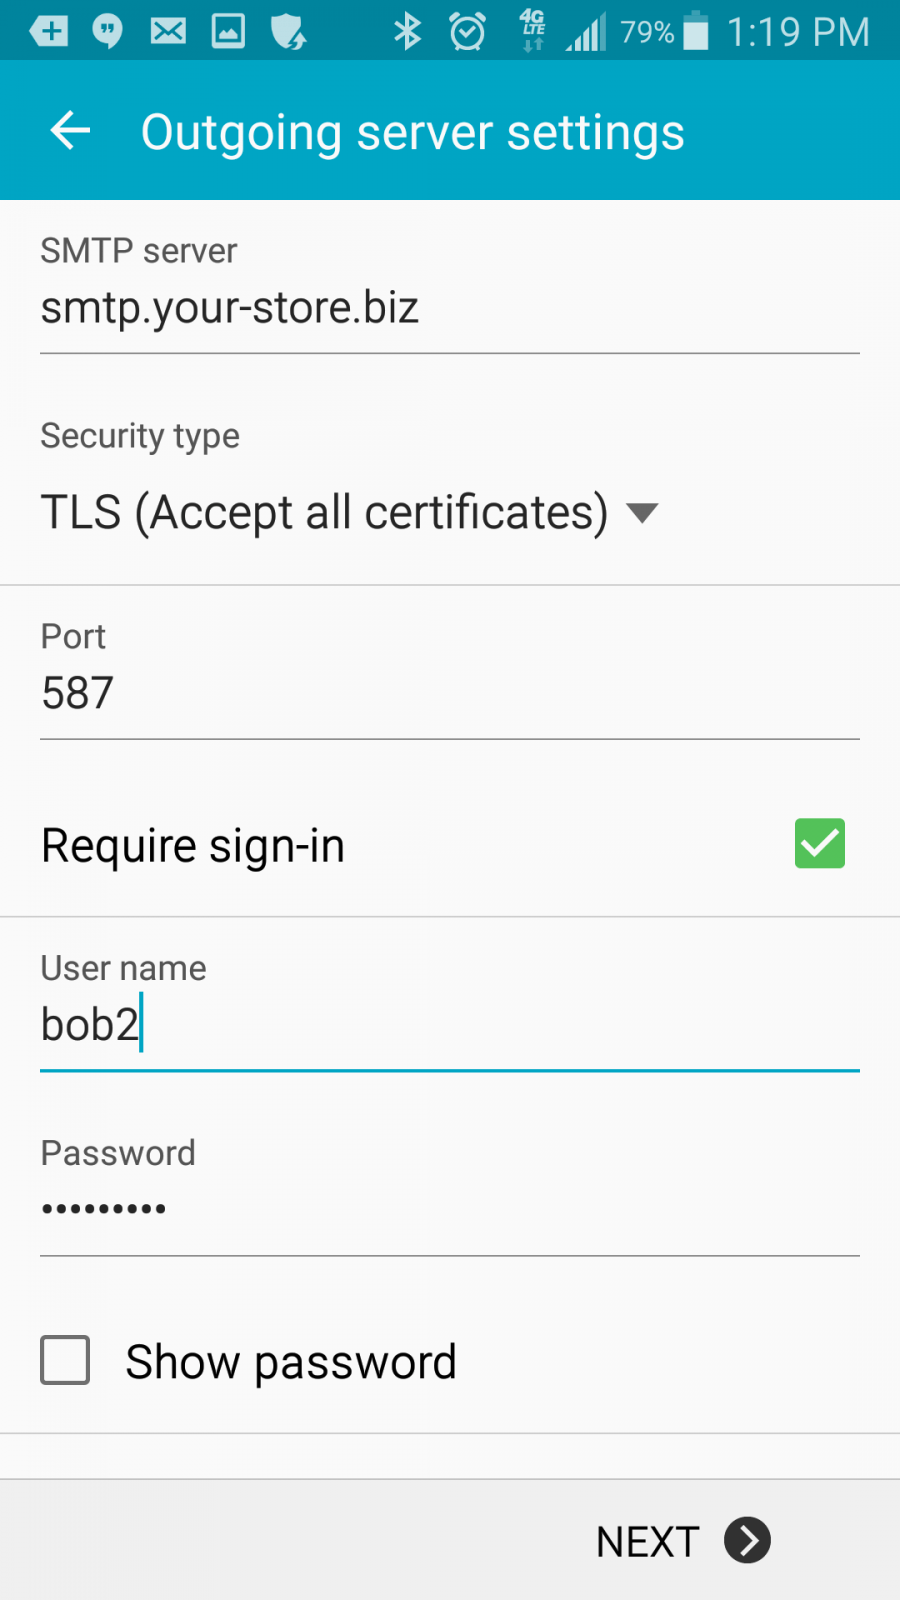Tap the email envelope notification icon
Screen dimensions: 900x1600
click(168, 32)
